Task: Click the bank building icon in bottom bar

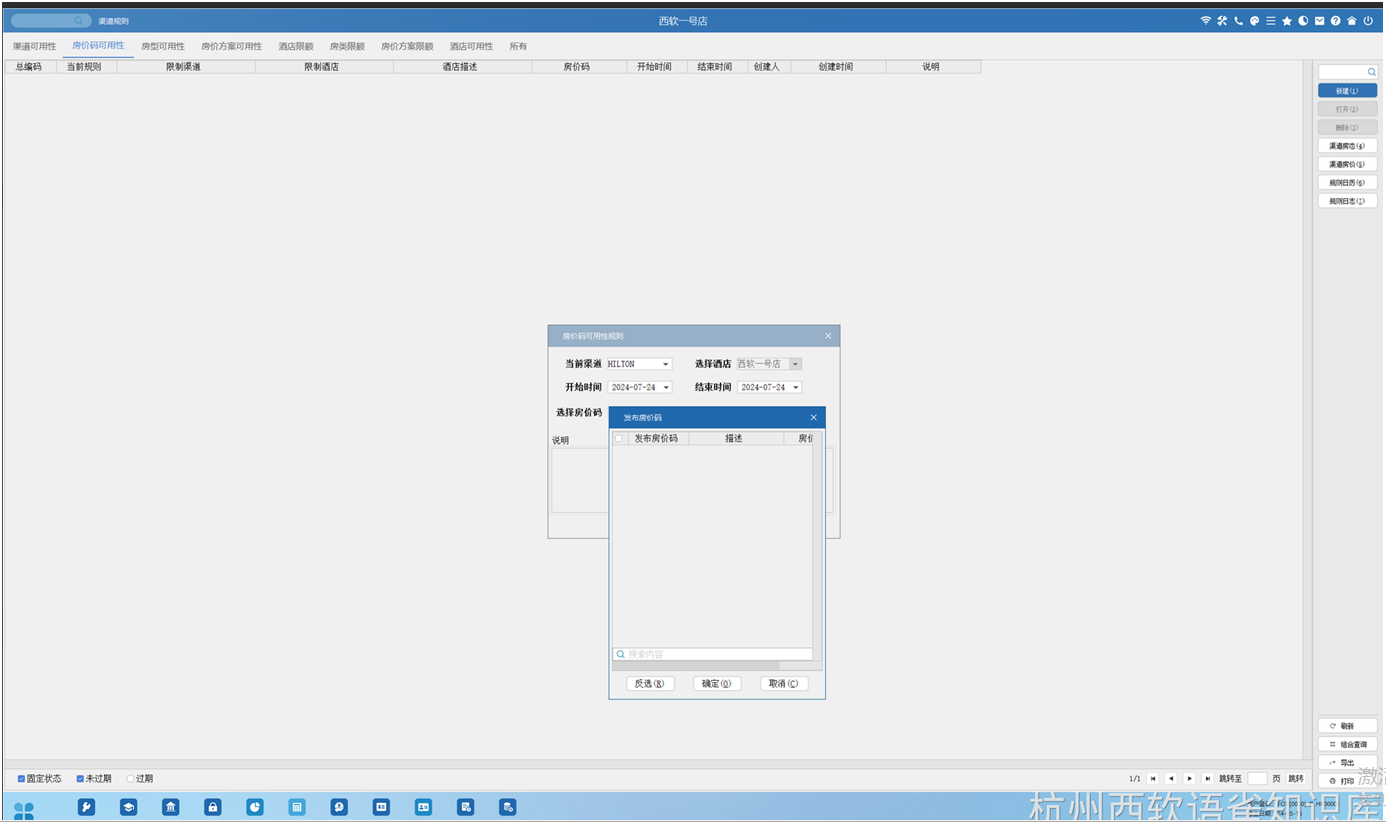Action: (171, 807)
